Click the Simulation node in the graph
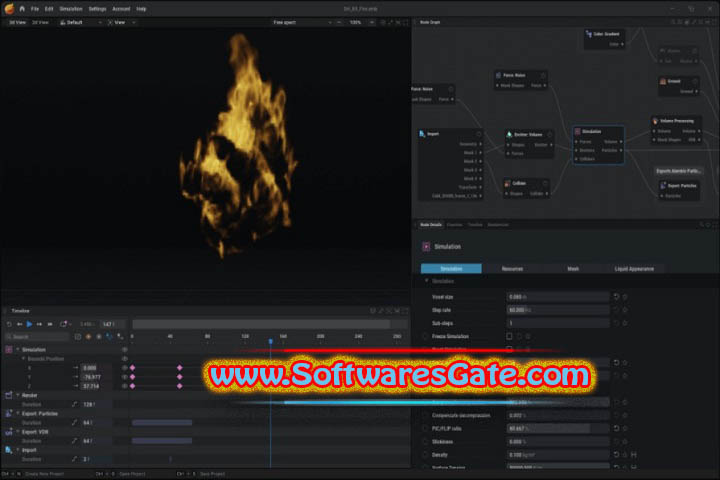This screenshot has height=480, width=720. [x=599, y=131]
